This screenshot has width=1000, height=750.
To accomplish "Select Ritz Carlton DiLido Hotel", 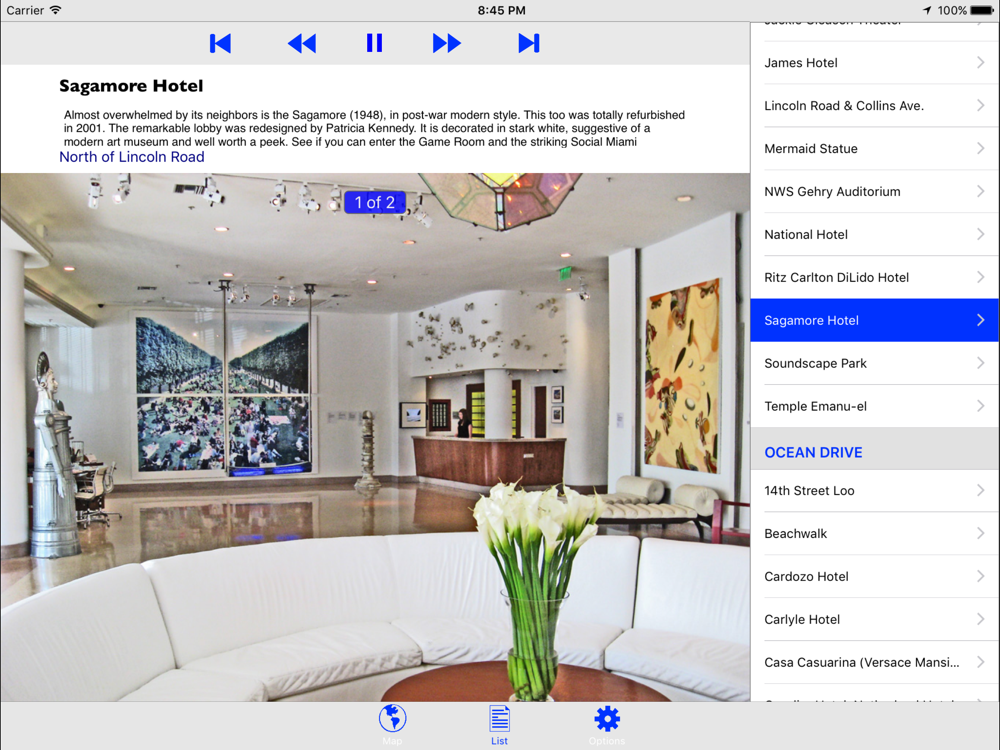I will [874, 277].
